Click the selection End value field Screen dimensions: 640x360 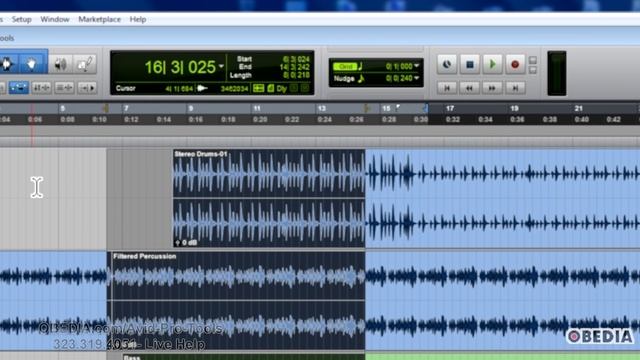click(x=295, y=67)
